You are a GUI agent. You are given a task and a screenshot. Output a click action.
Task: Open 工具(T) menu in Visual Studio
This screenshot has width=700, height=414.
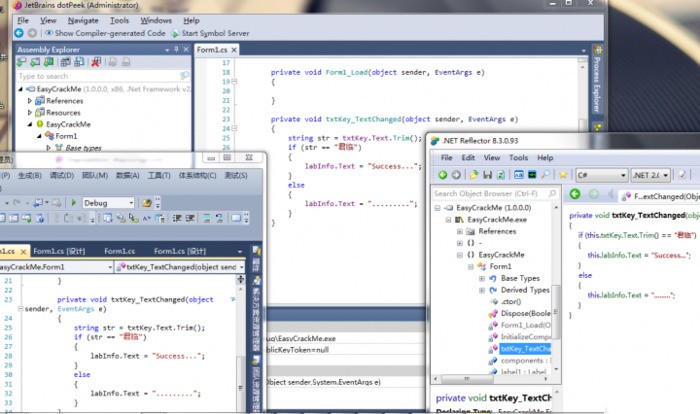pos(159,176)
